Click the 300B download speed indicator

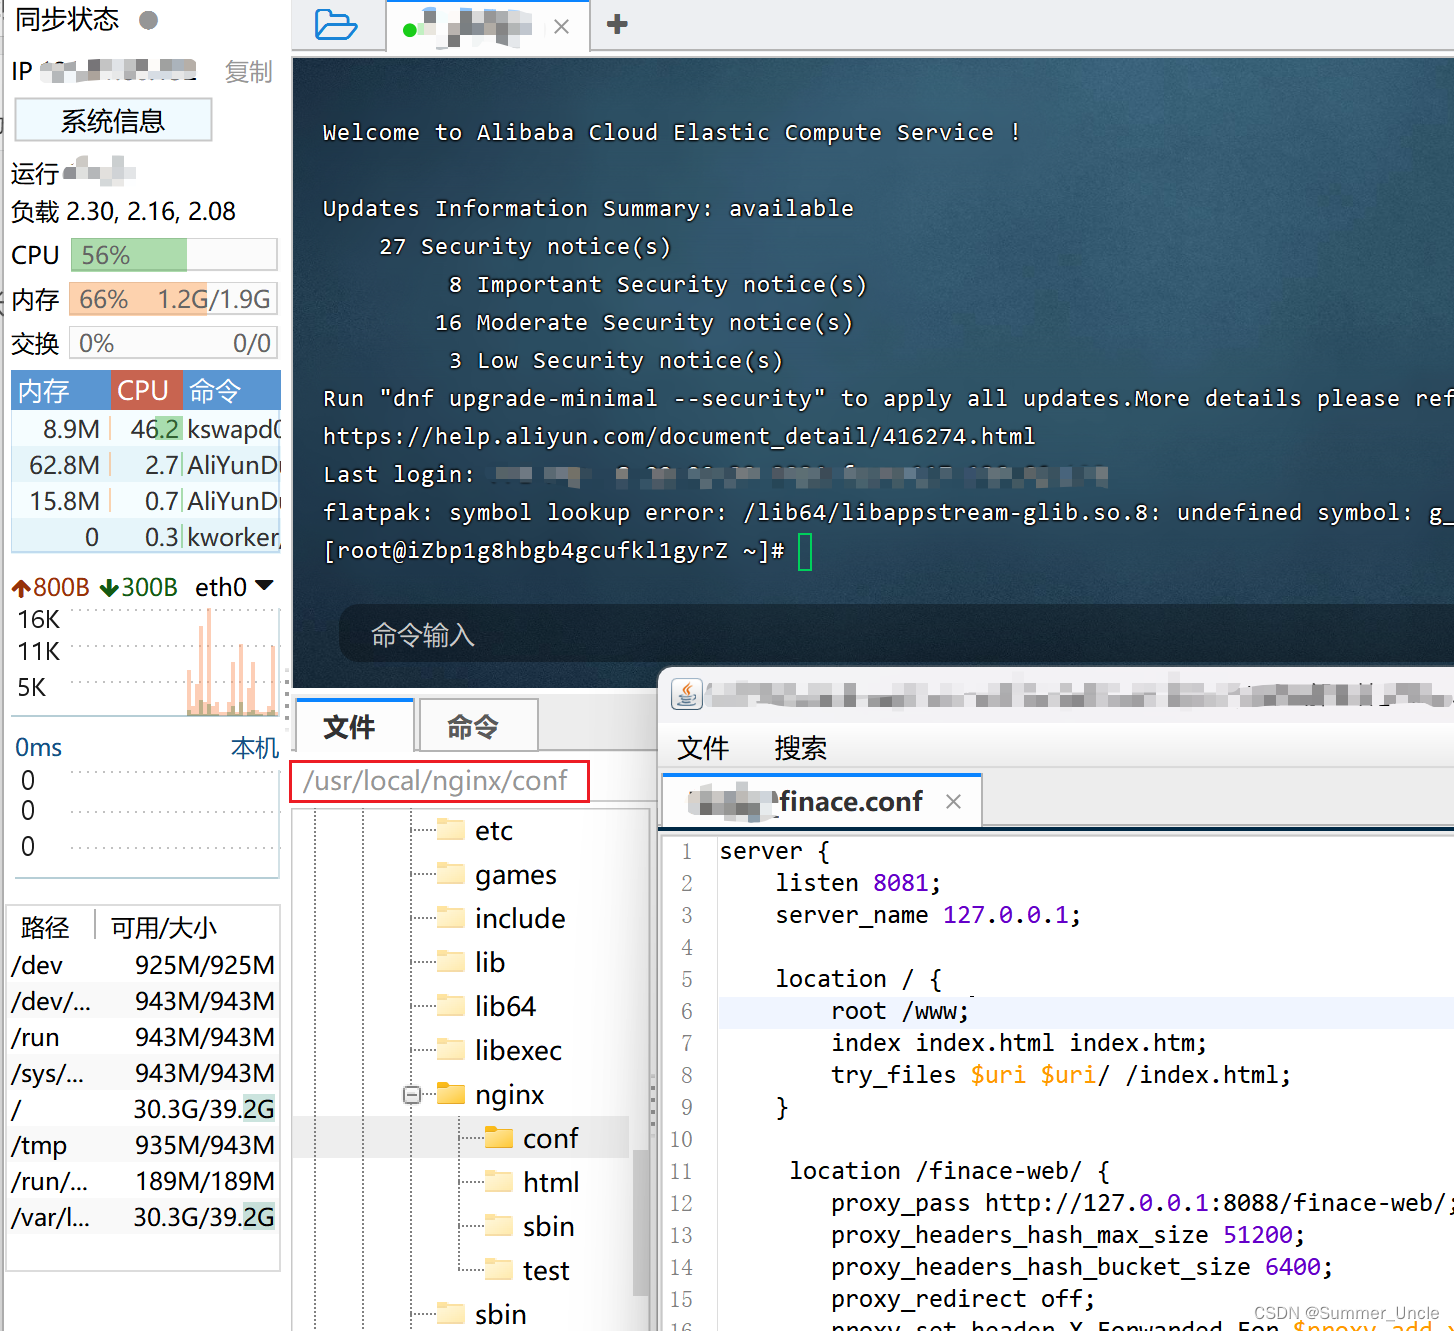tap(139, 587)
